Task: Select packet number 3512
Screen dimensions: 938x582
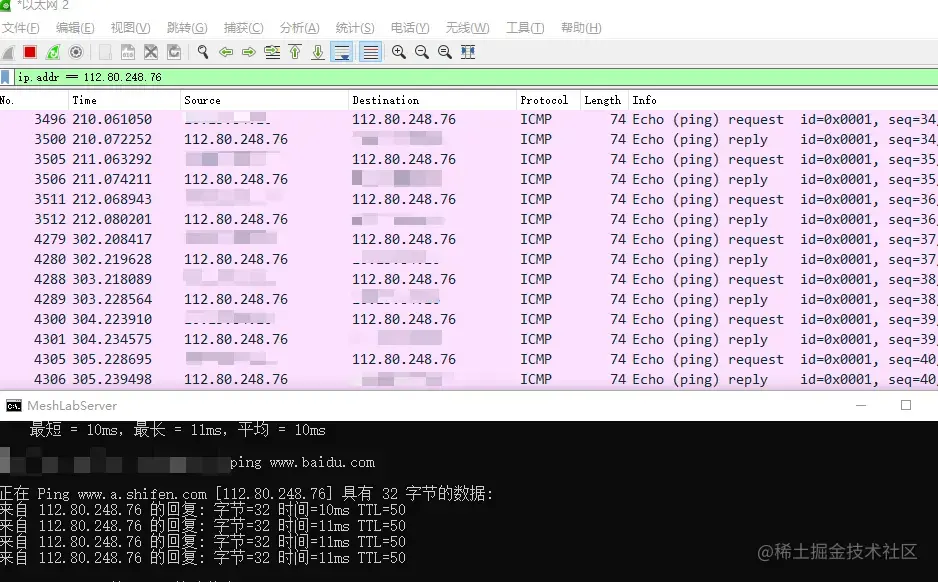Action: 469,220
